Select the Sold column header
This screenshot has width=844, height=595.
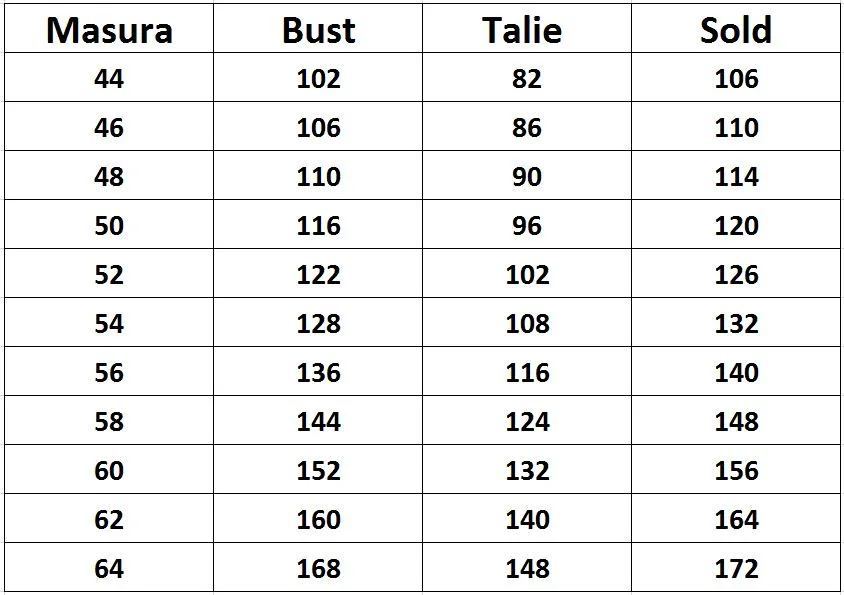tap(736, 30)
